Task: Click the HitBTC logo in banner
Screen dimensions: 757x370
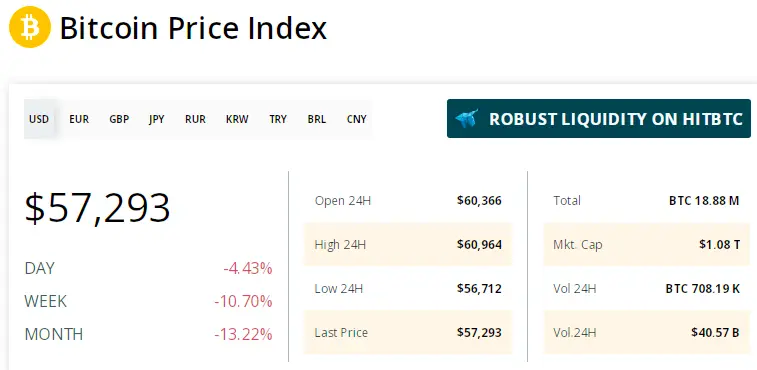Action: pyautogui.click(x=467, y=118)
